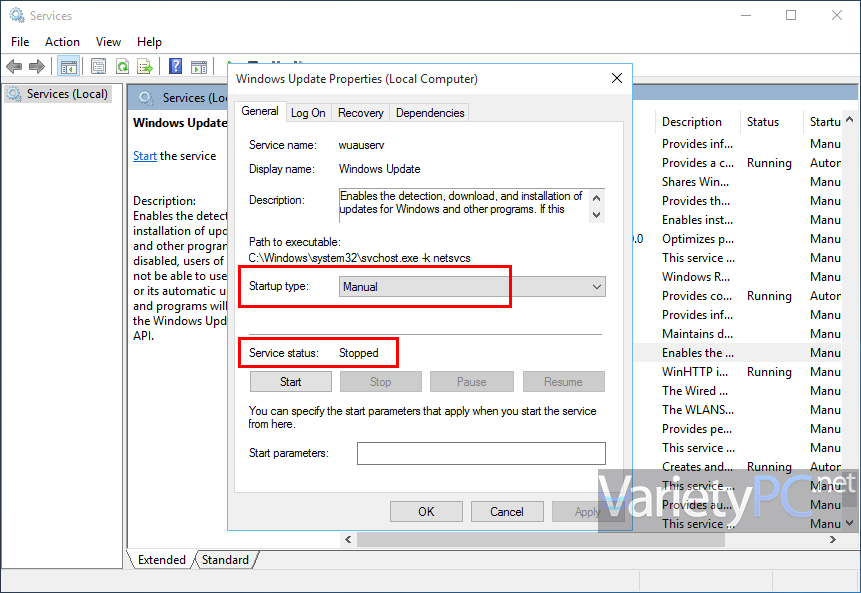Click the green Refresh toolbar icon
The width and height of the screenshot is (861, 593).
tap(122, 67)
